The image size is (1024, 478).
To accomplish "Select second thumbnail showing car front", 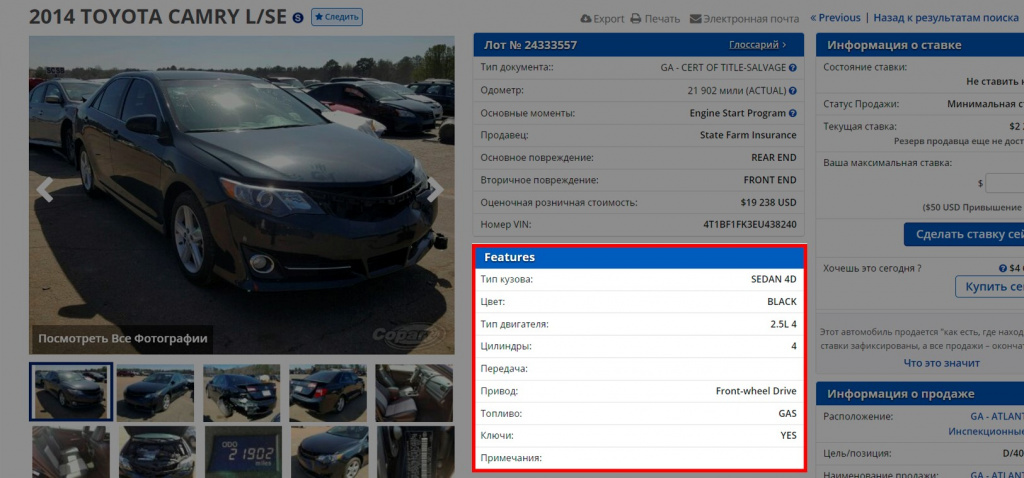I will [x=155, y=392].
